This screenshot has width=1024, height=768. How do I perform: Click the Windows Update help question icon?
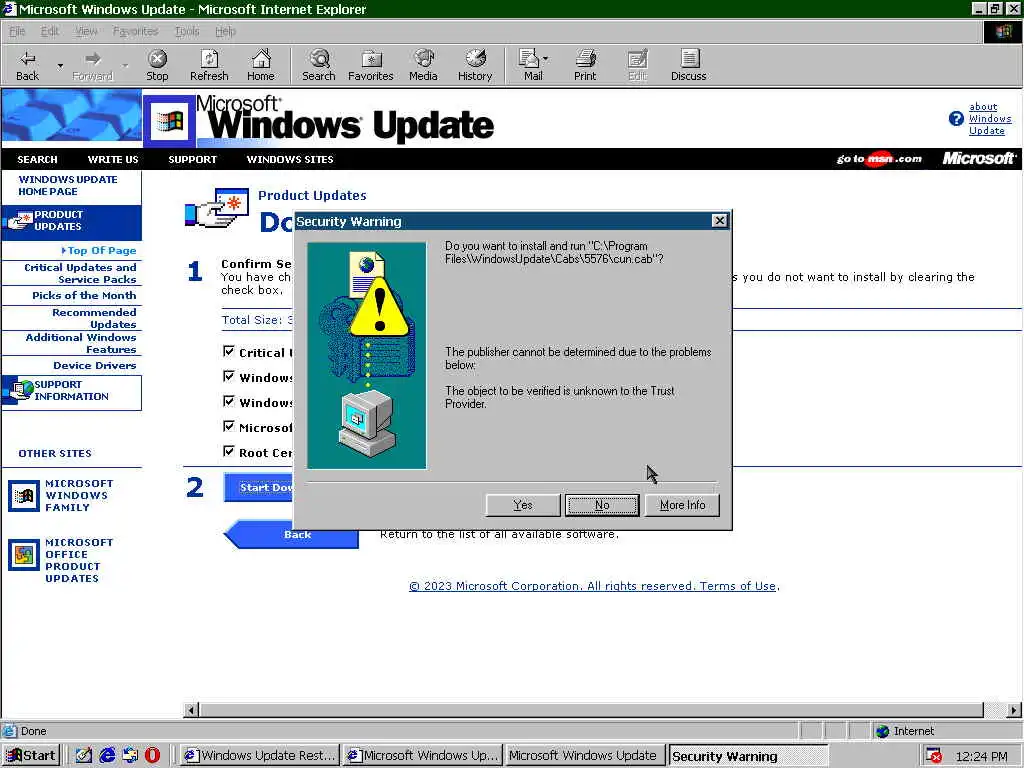click(955, 119)
